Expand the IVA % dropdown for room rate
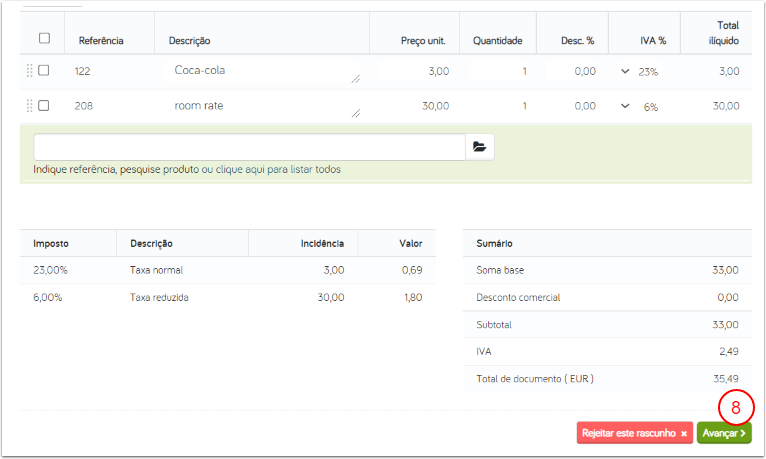The width and height of the screenshot is (766, 459). click(x=626, y=106)
